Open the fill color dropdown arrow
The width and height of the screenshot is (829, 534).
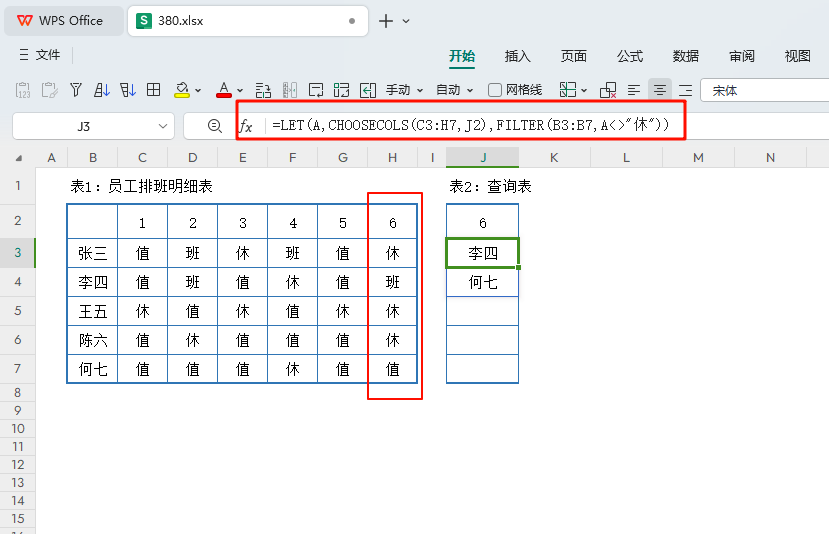pyautogui.click(x=198, y=91)
